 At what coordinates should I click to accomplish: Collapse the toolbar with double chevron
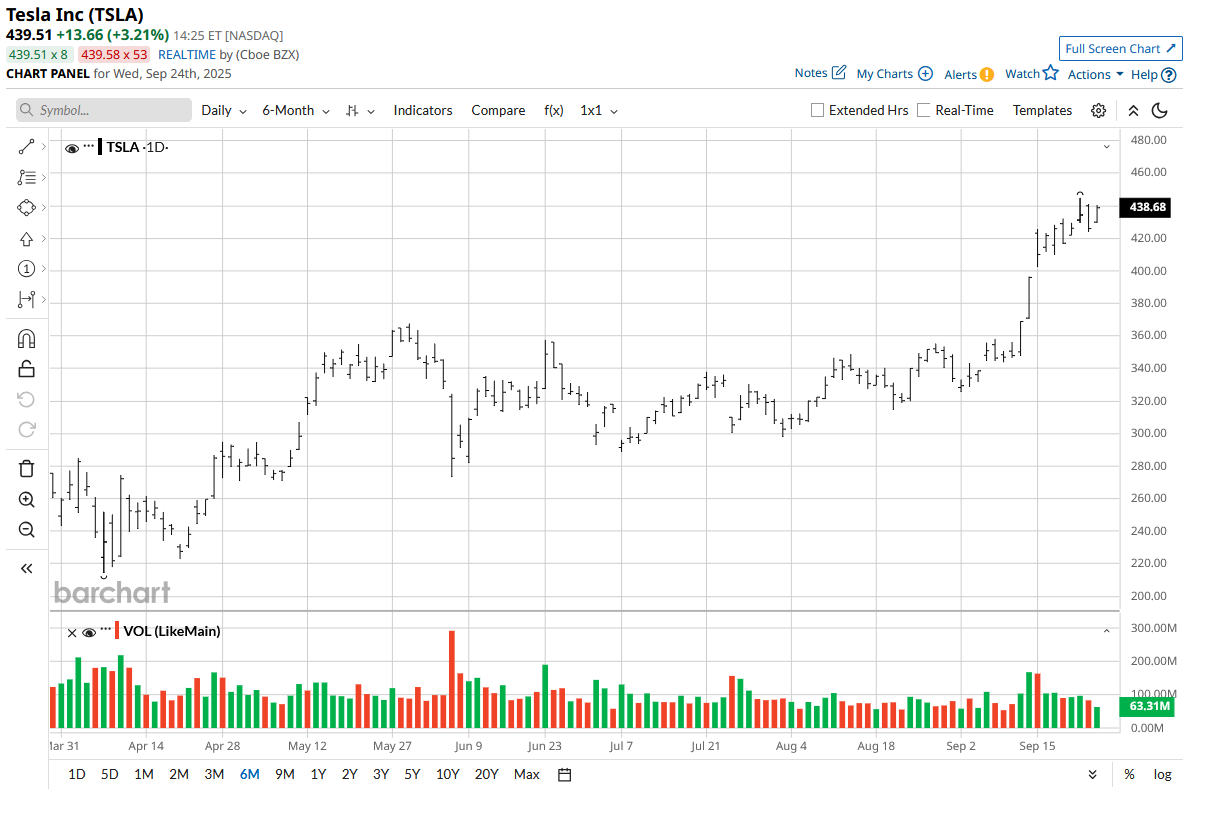coord(1133,110)
